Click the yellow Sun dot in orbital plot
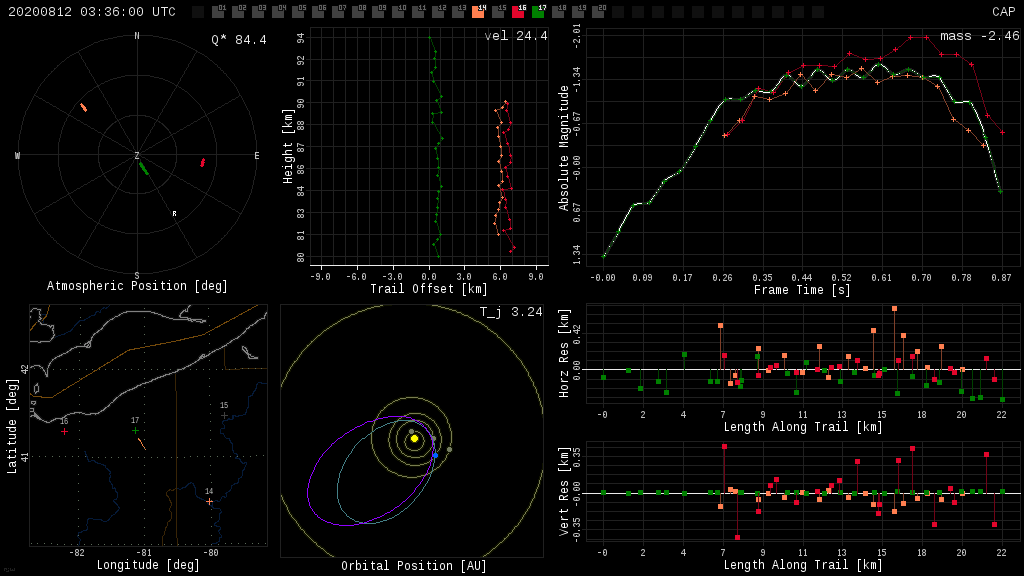The height and width of the screenshot is (576, 1024). click(x=414, y=438)
